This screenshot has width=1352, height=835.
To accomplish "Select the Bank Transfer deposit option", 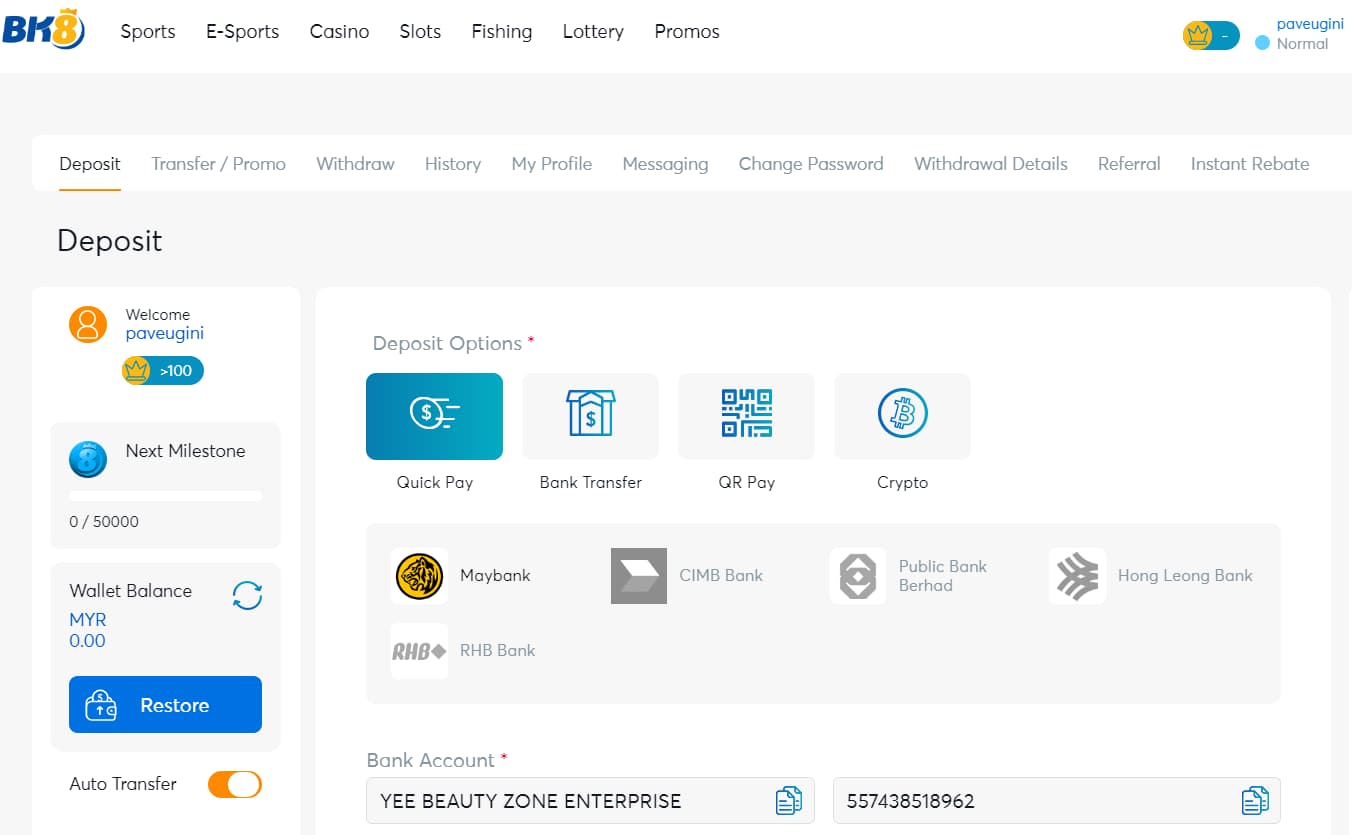I will 590,416.
